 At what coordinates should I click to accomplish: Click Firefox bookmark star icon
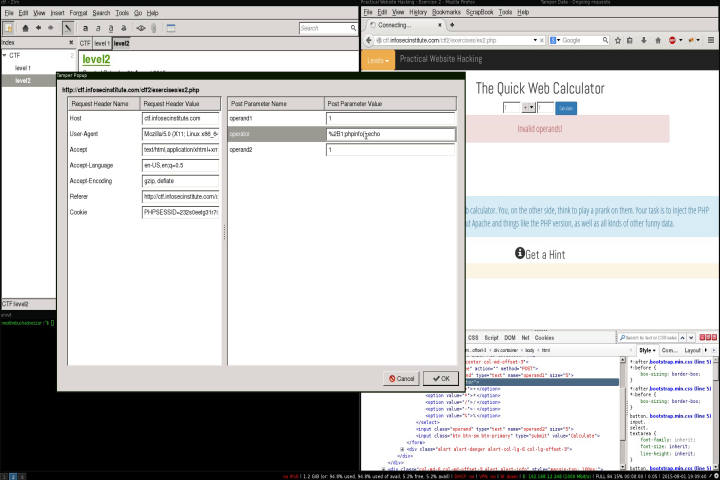tap(618, 40)
